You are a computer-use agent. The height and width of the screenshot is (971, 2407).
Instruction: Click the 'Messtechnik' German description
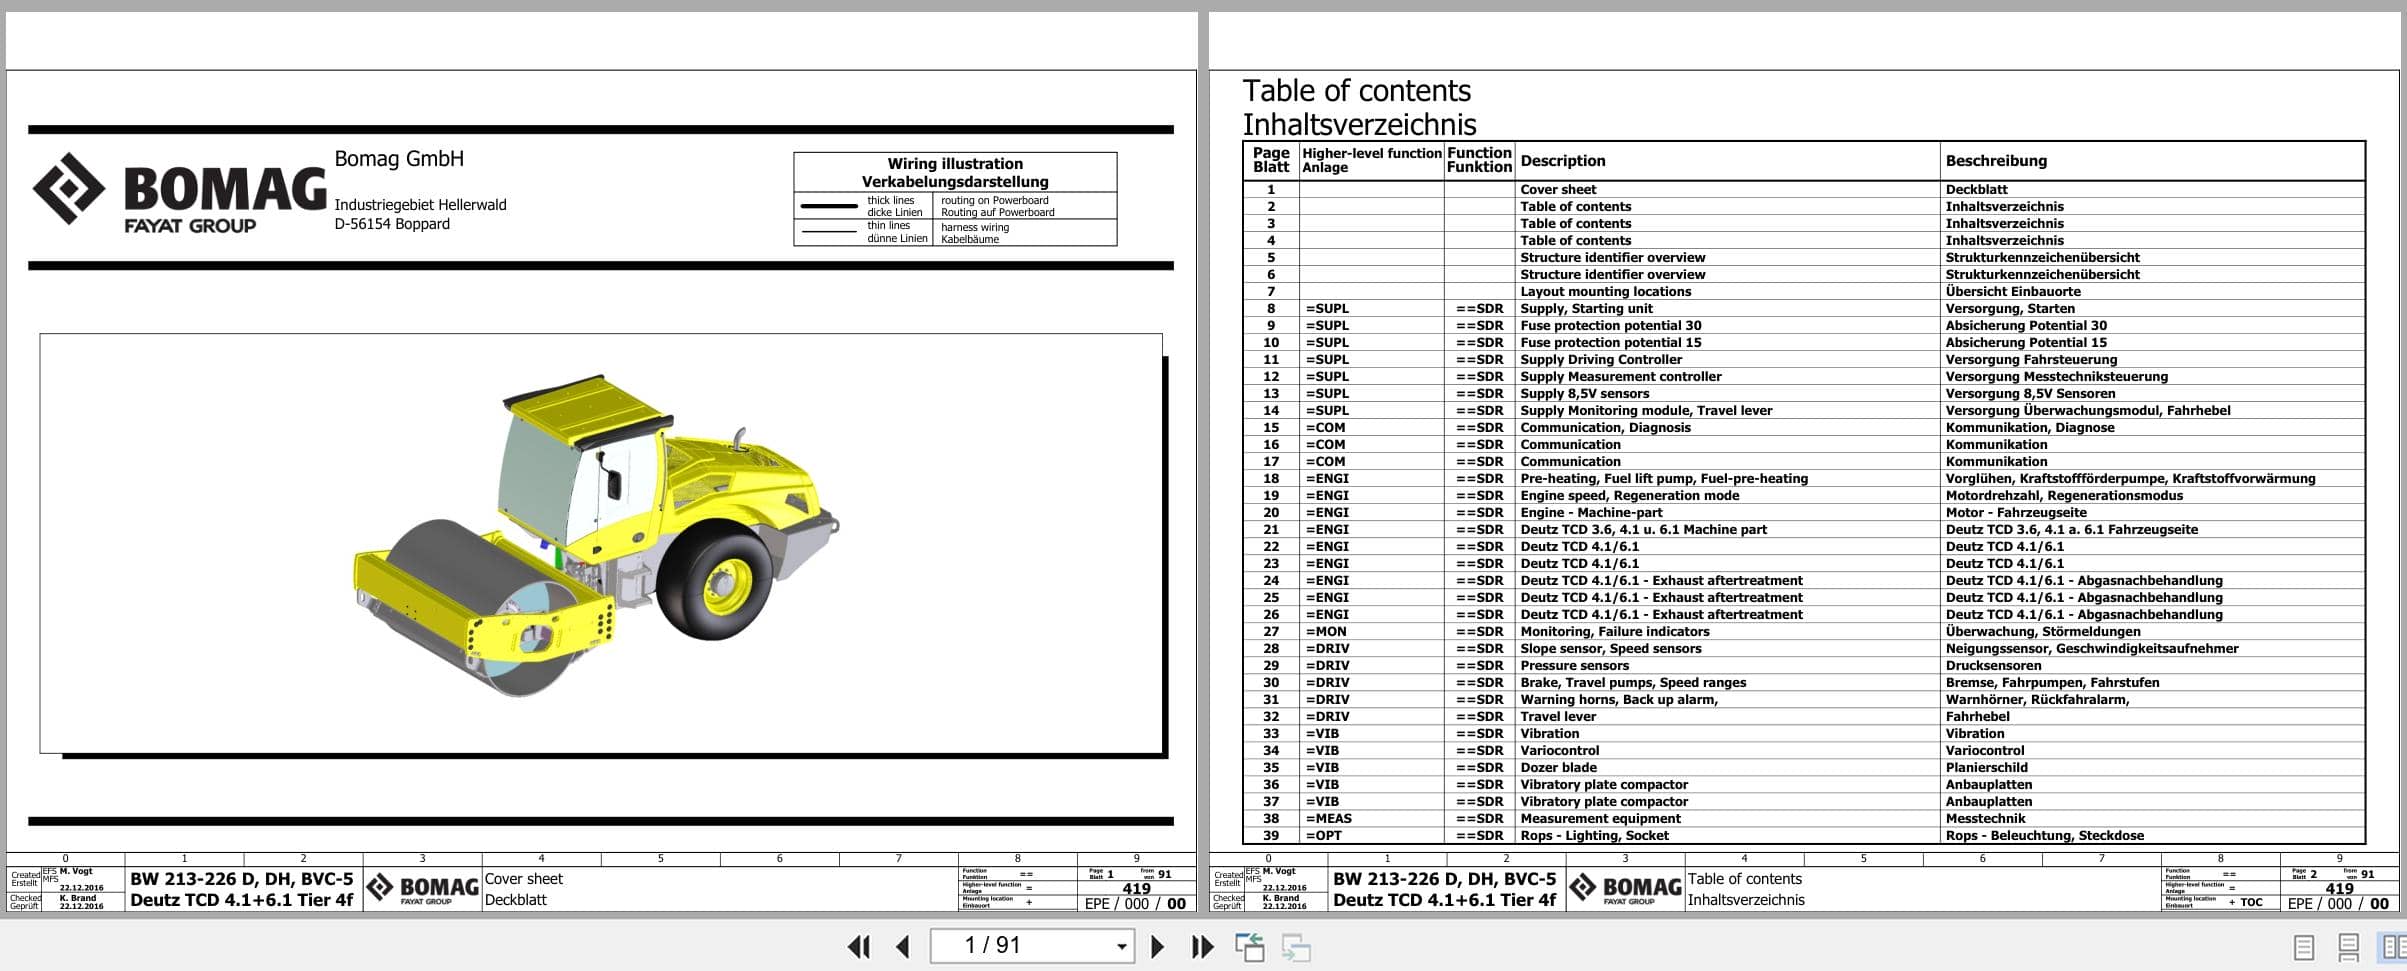click(1984, 818)
